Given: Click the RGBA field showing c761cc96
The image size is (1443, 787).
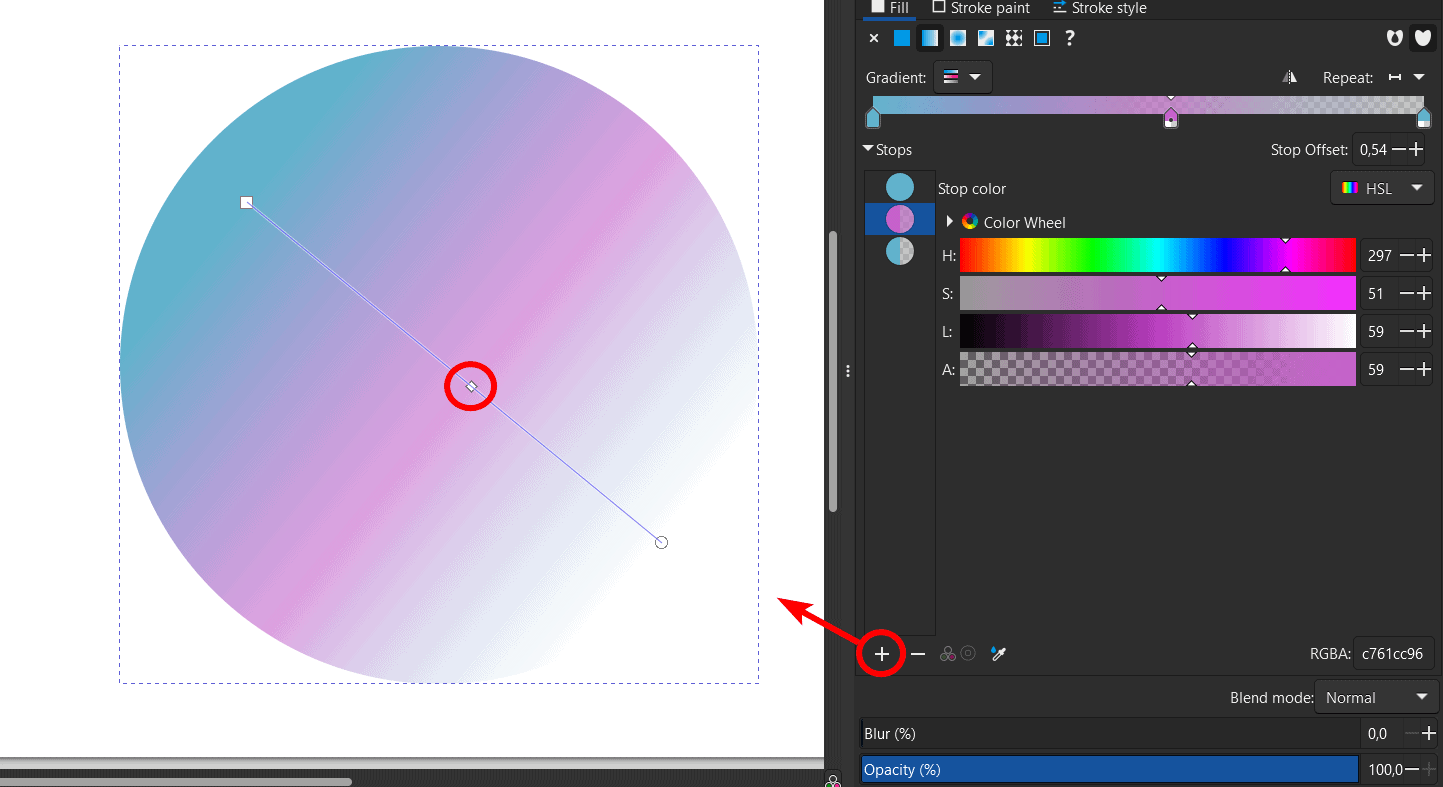Looking at the screenshot, I should tap(1394, 654).
